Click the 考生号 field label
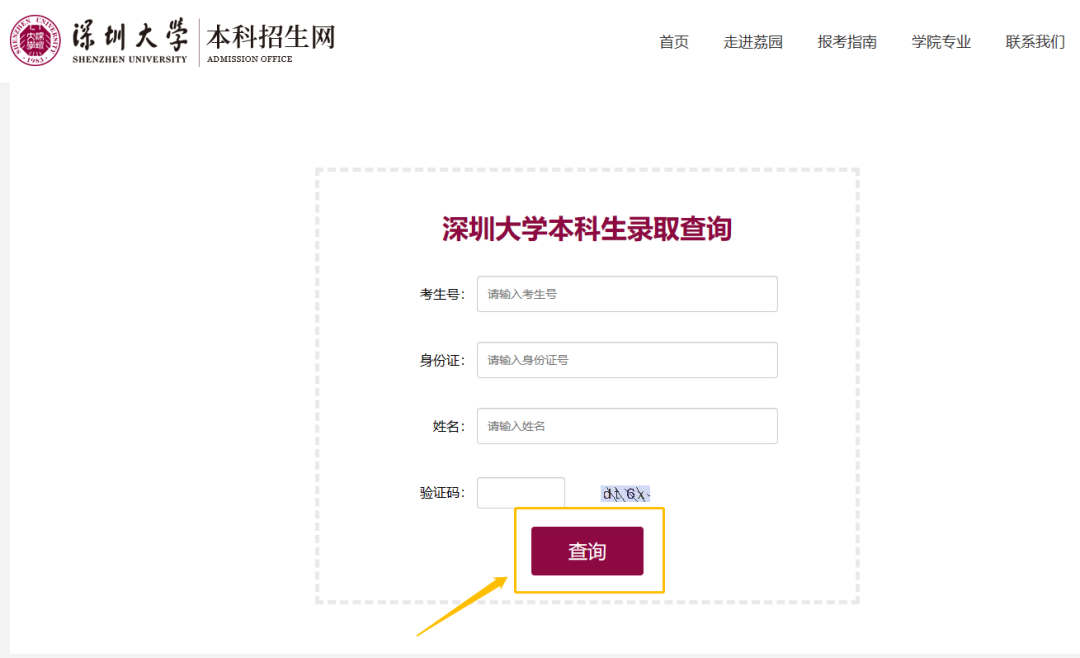This screenshot has height=658, width=1080. 442,294
